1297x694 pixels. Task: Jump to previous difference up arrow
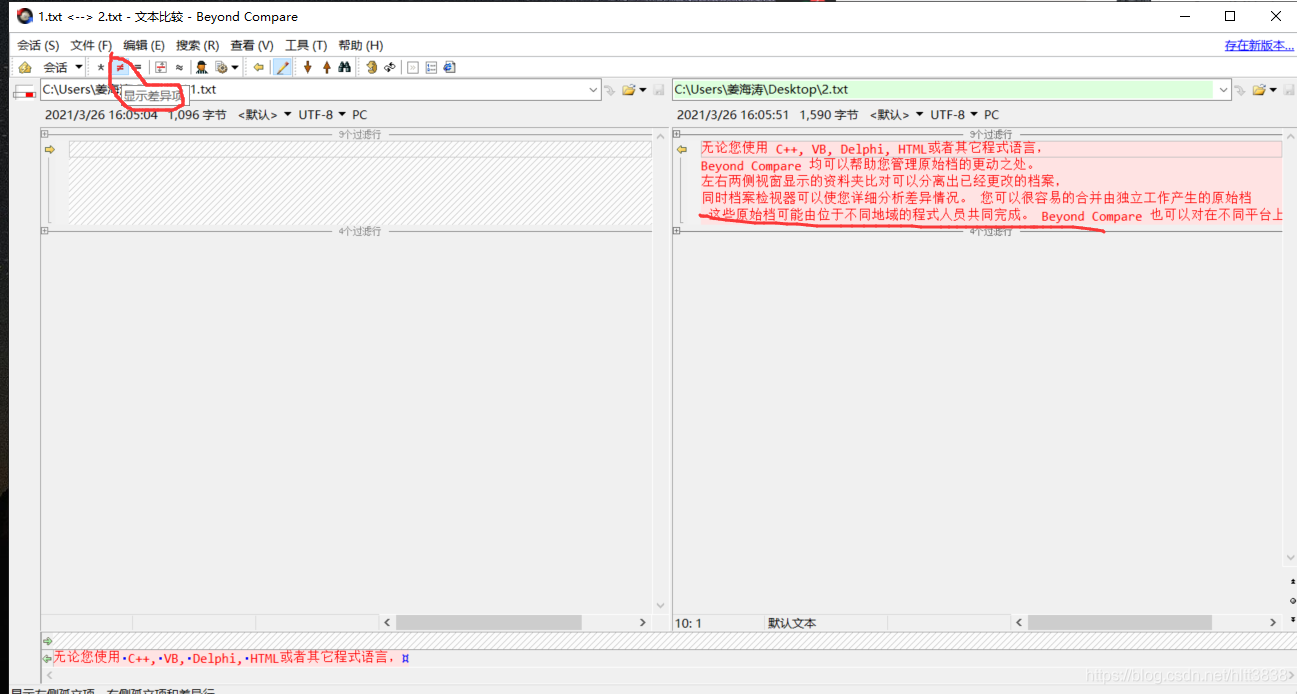click(327, 67)
